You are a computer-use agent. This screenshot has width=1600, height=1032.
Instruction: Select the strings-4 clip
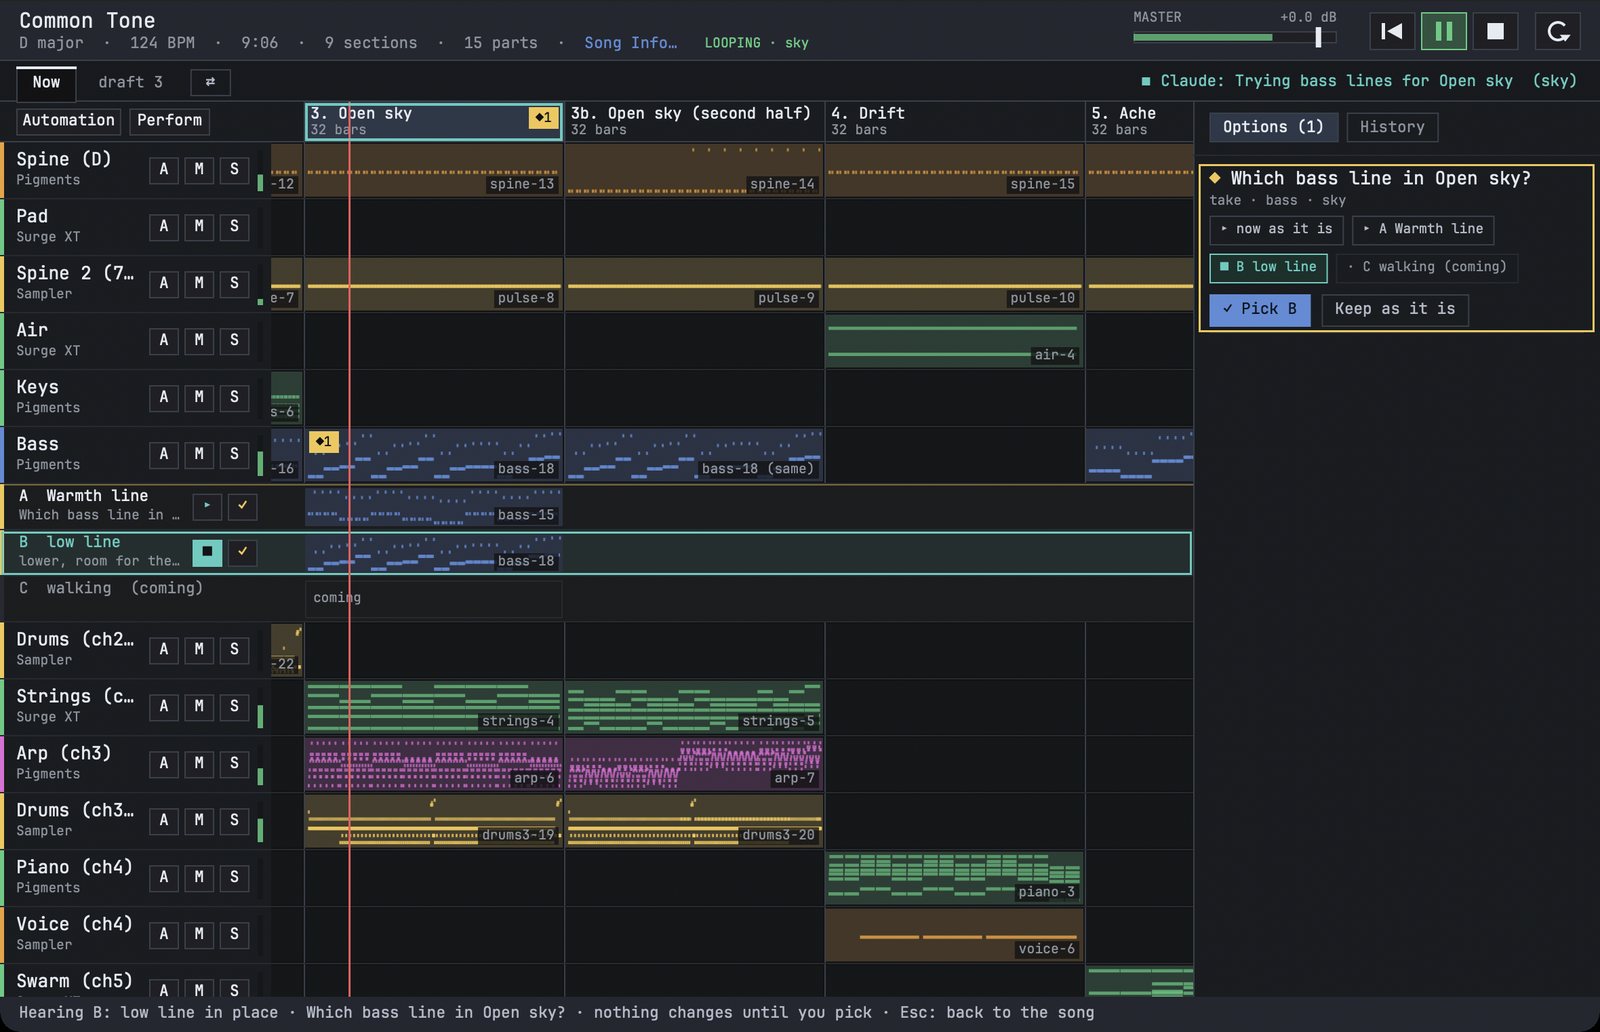click(x=434, y=707)
